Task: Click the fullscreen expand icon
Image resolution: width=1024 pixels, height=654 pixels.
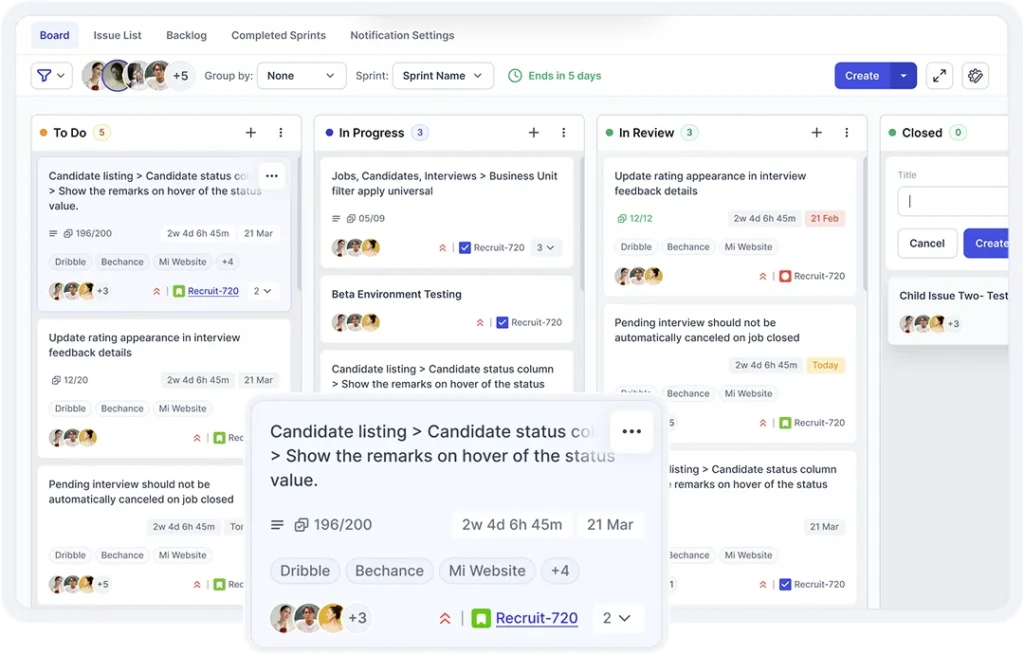Action: point(939,76)
